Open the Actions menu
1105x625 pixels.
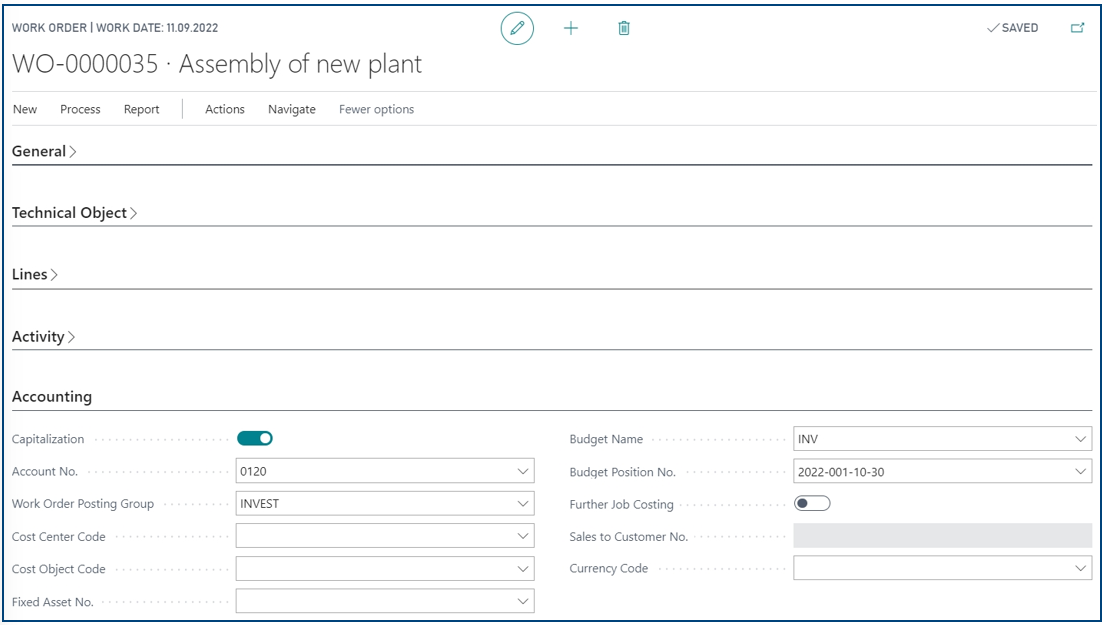[225, 109]
